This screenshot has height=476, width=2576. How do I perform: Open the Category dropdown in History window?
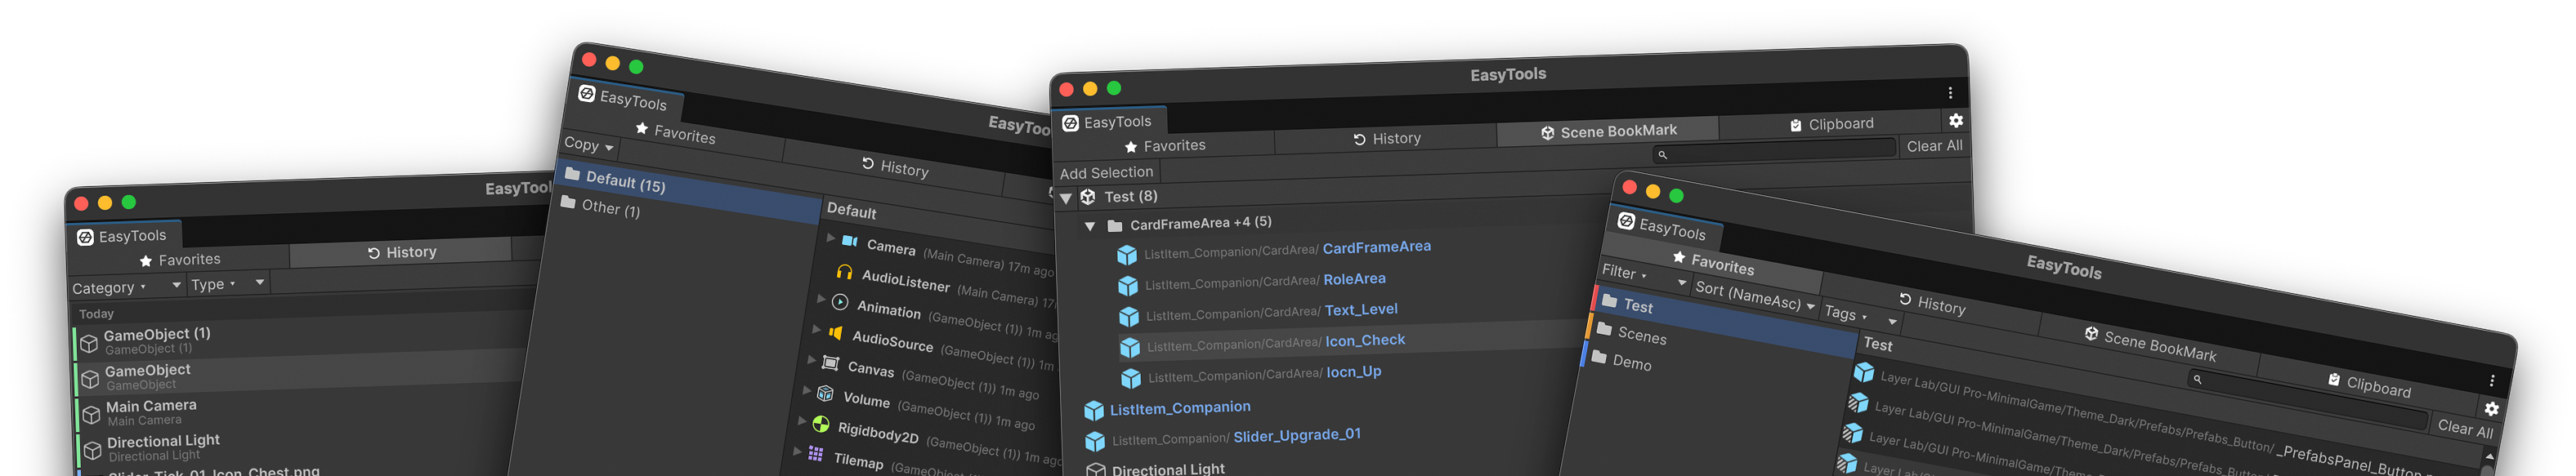[x=126, y=287]
